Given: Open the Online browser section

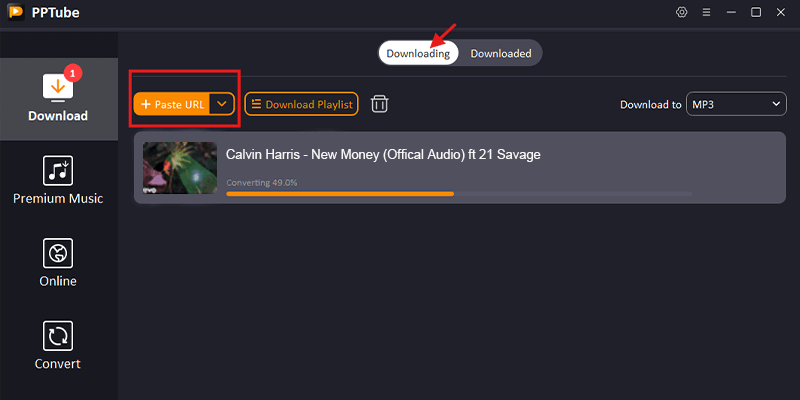Looking at the screenshot, I should [58, 263].
